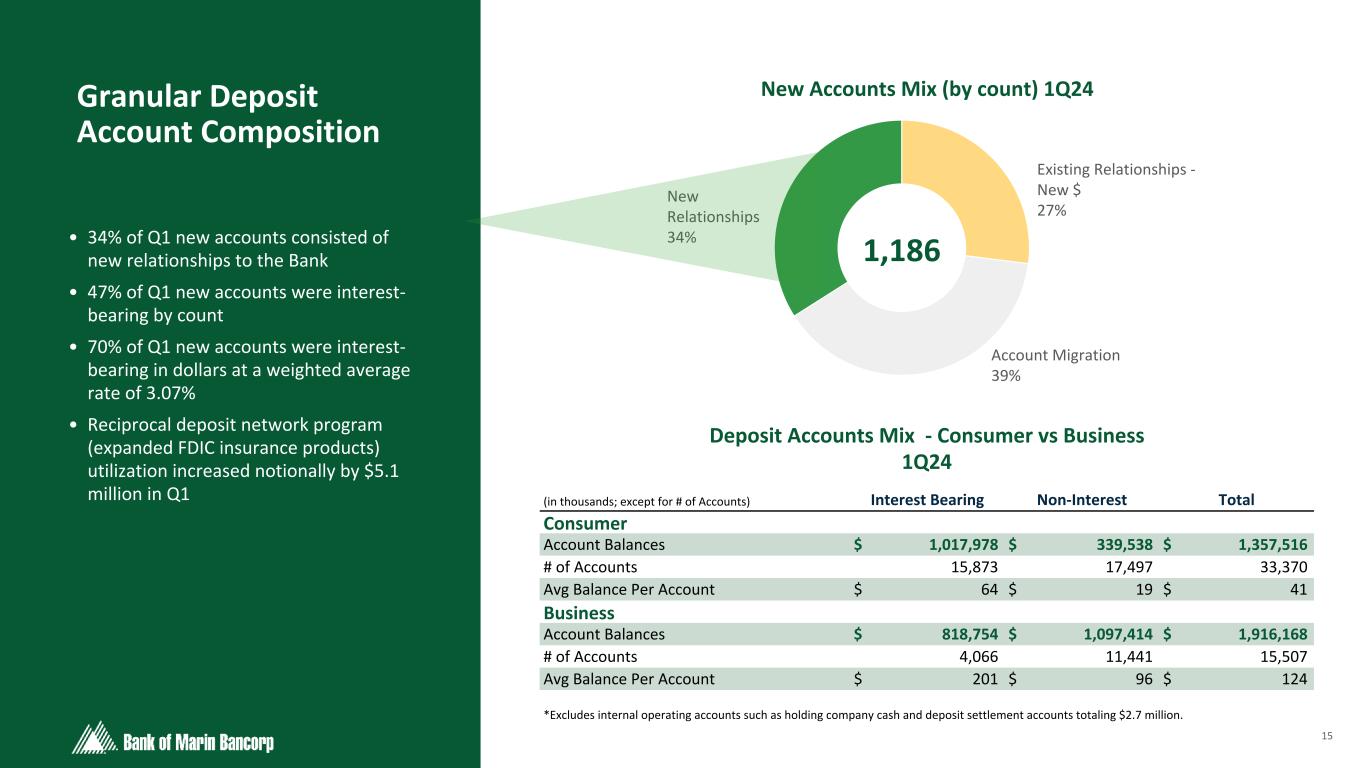Select the reciprocal deposit network bullet point
This screenshot has width=1365, height=768.
pos(244,459)
